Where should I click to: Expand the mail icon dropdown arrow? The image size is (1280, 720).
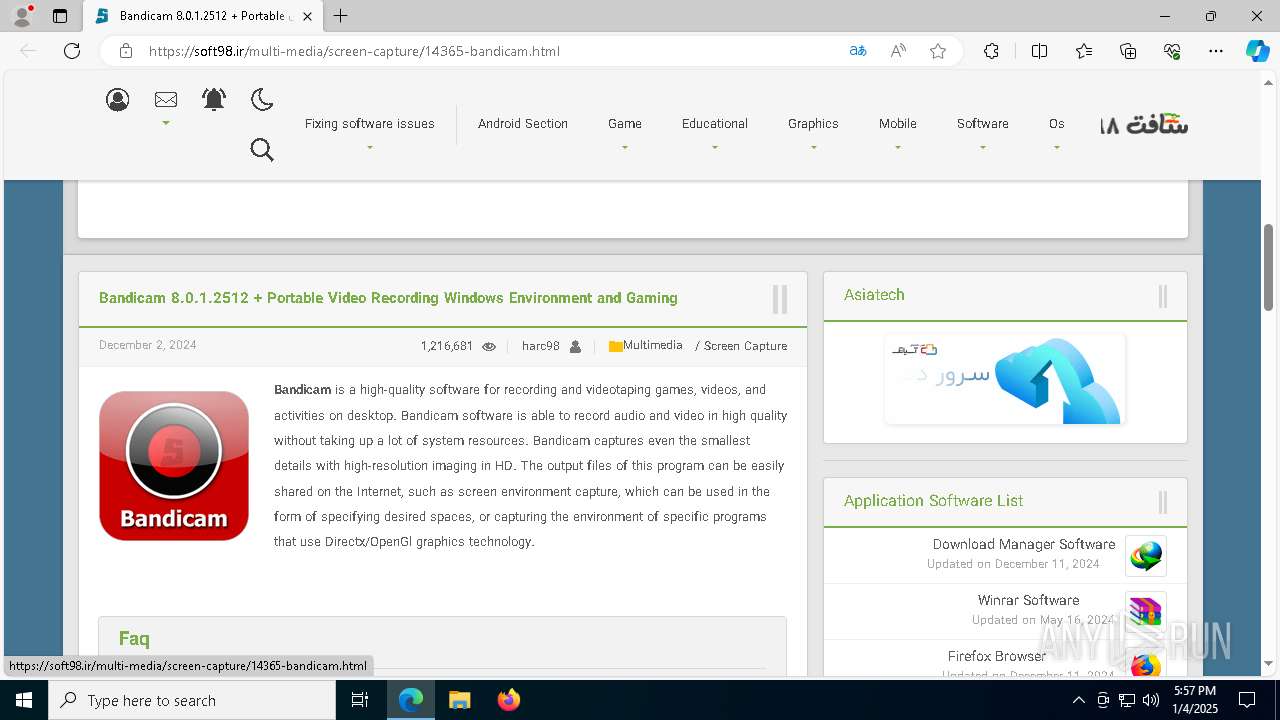(x=166, y=124)
